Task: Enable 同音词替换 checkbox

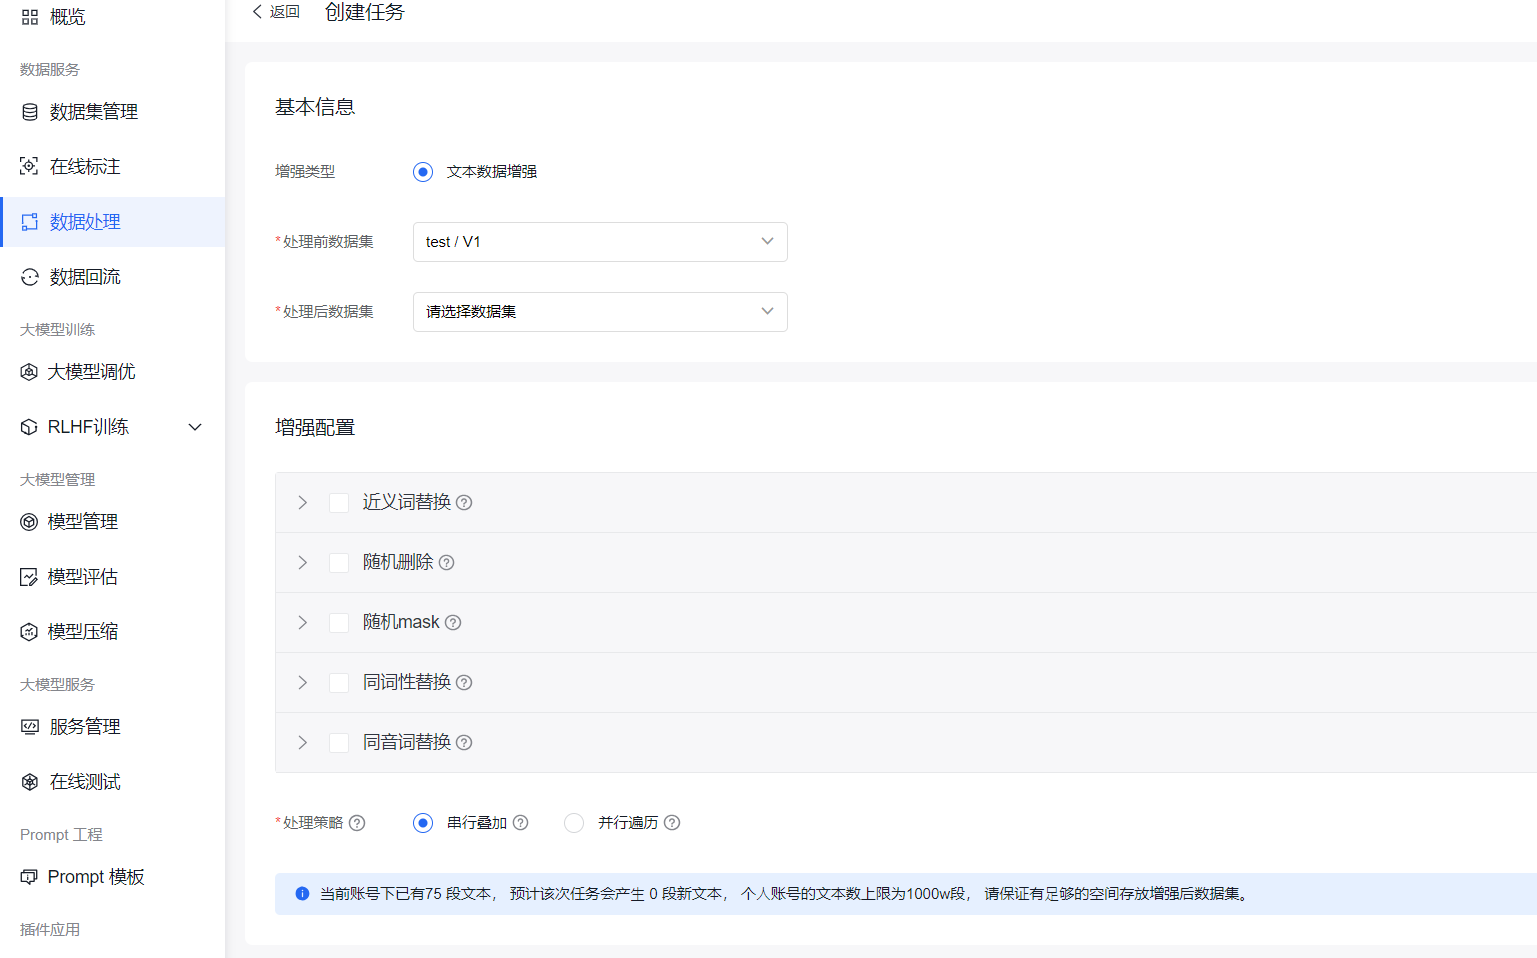Action: click(339, 743)
